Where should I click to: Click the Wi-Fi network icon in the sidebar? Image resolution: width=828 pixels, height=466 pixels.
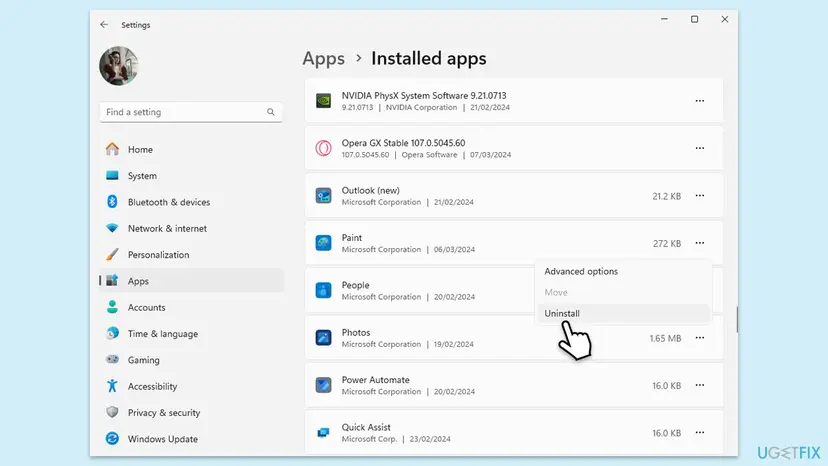pyautogui.click(x=112, y=228)
